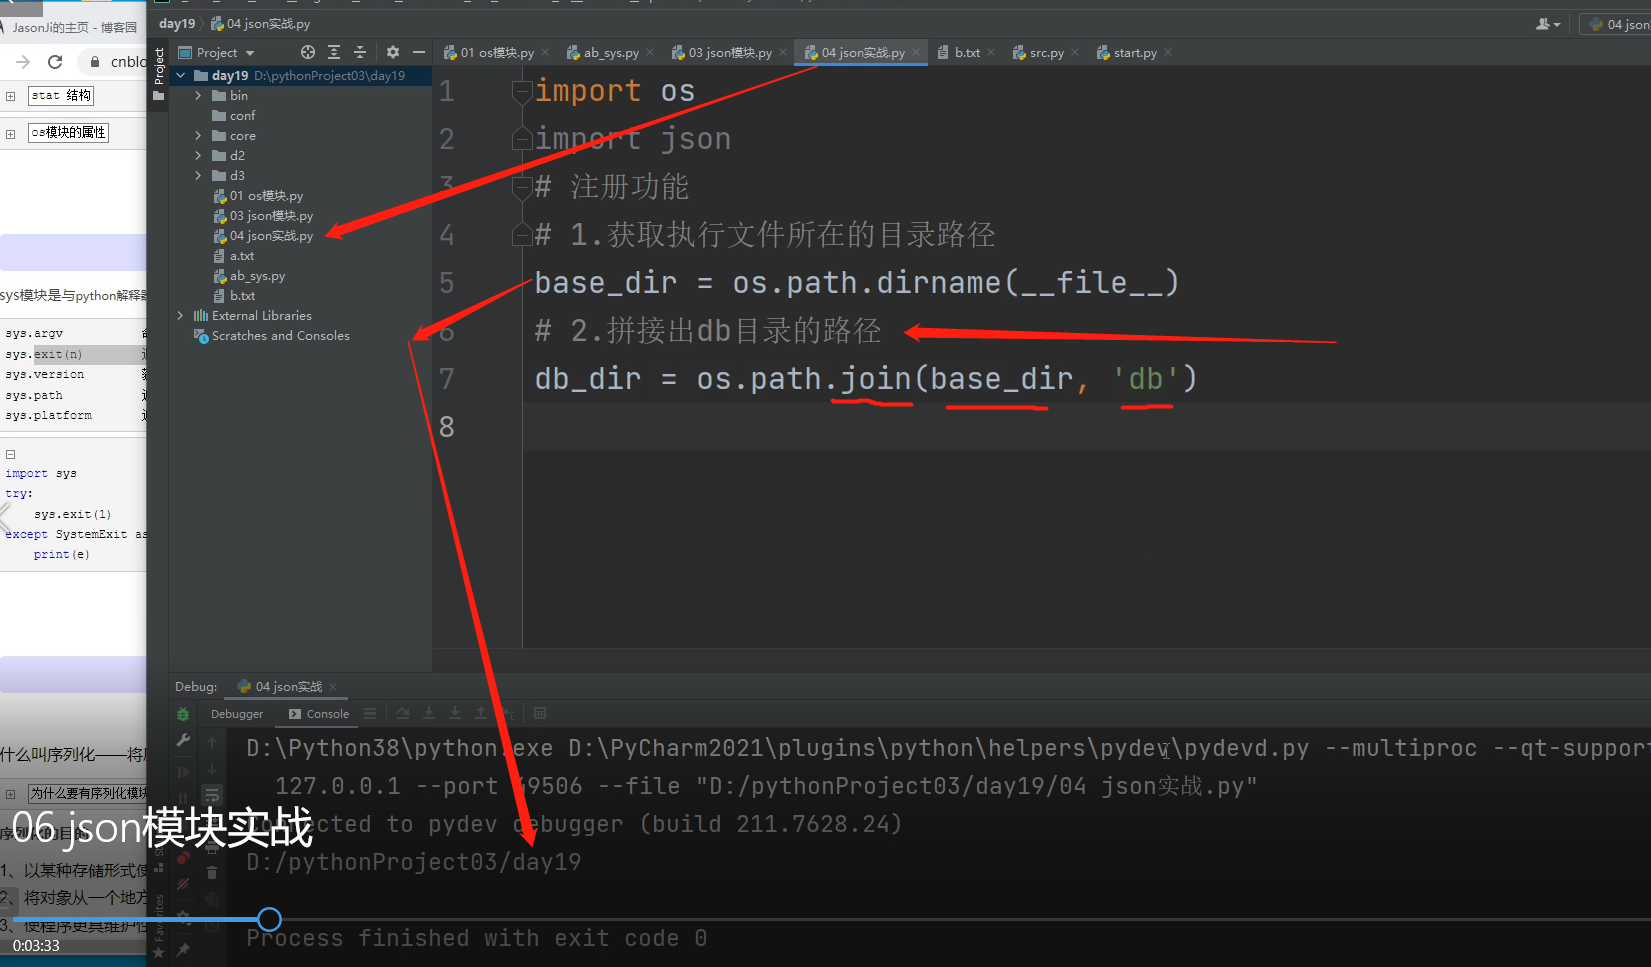
Task: Open Project panel settings gear
Action: [x=392, y=52]
